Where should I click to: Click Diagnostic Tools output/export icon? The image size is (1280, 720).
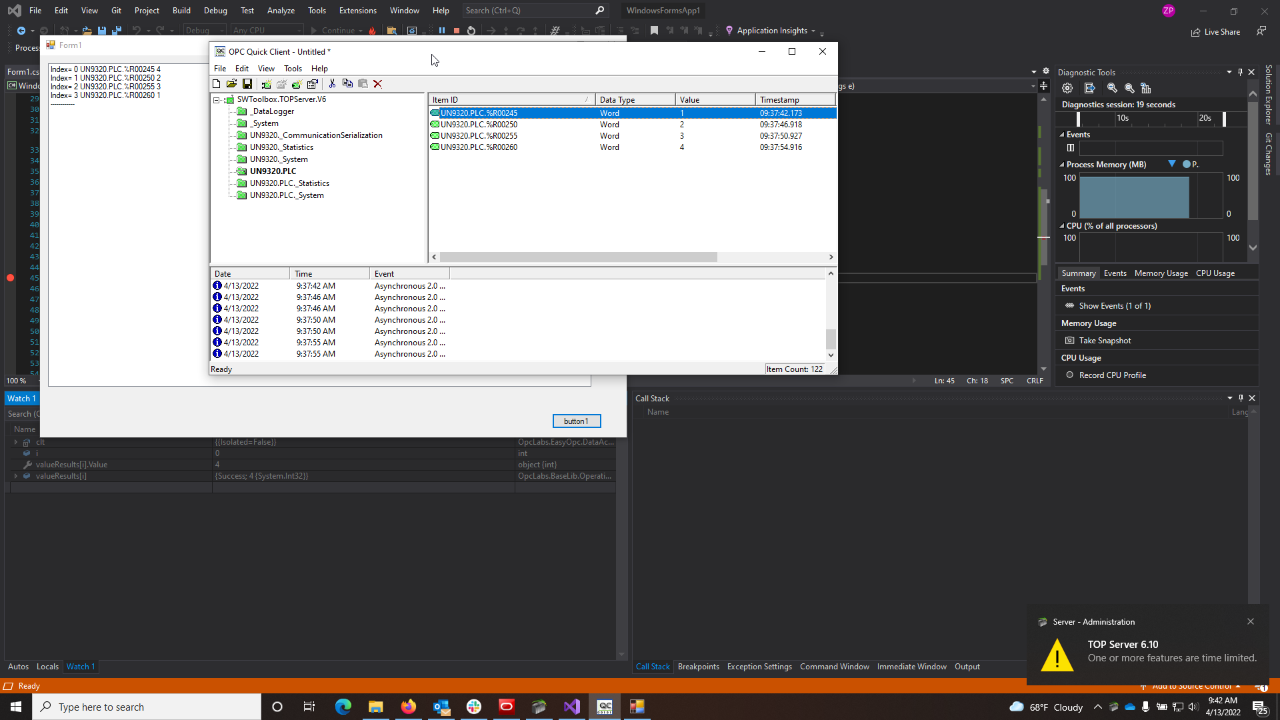click(1089, 88)
